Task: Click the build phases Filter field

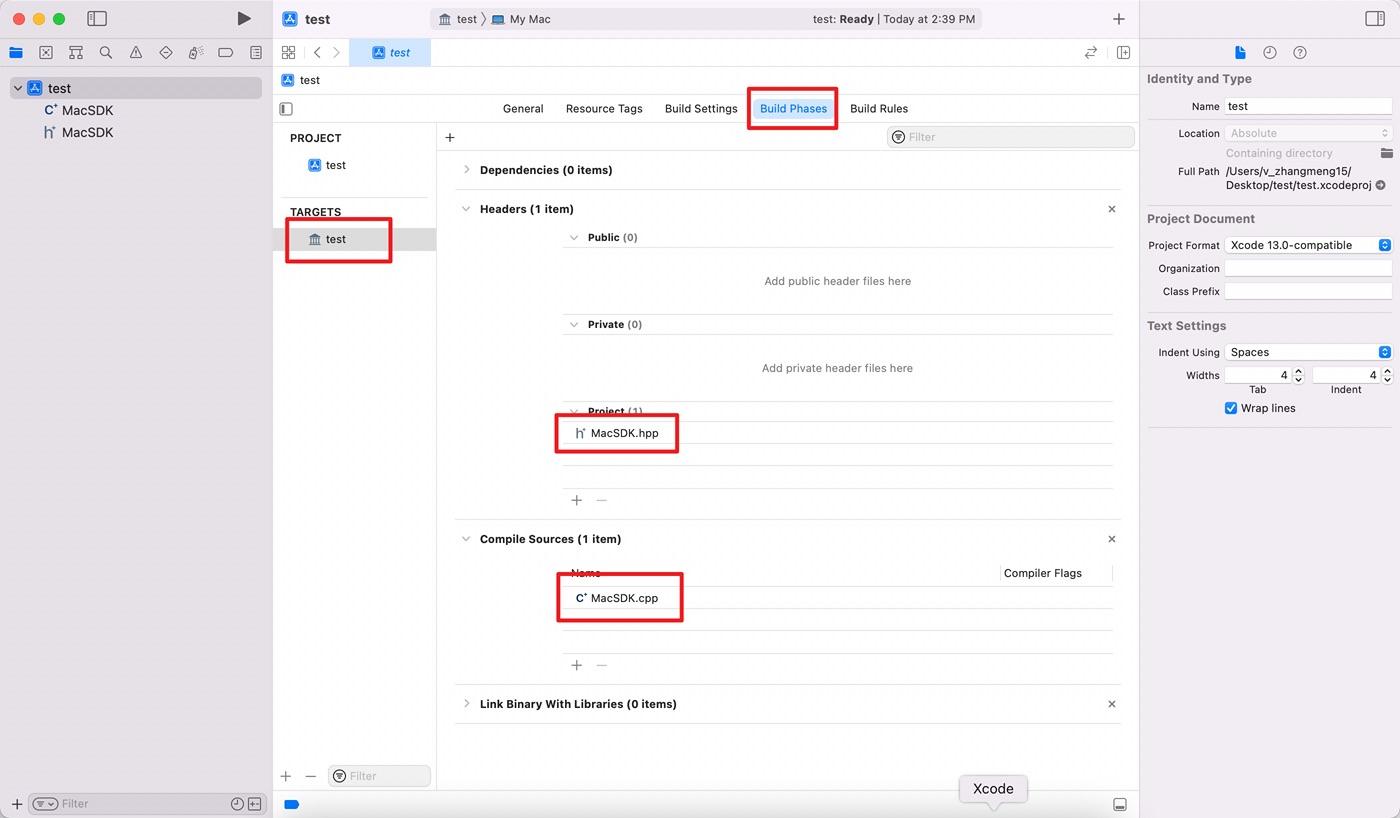Action: pyautogui.click(x=1011, y=137)
